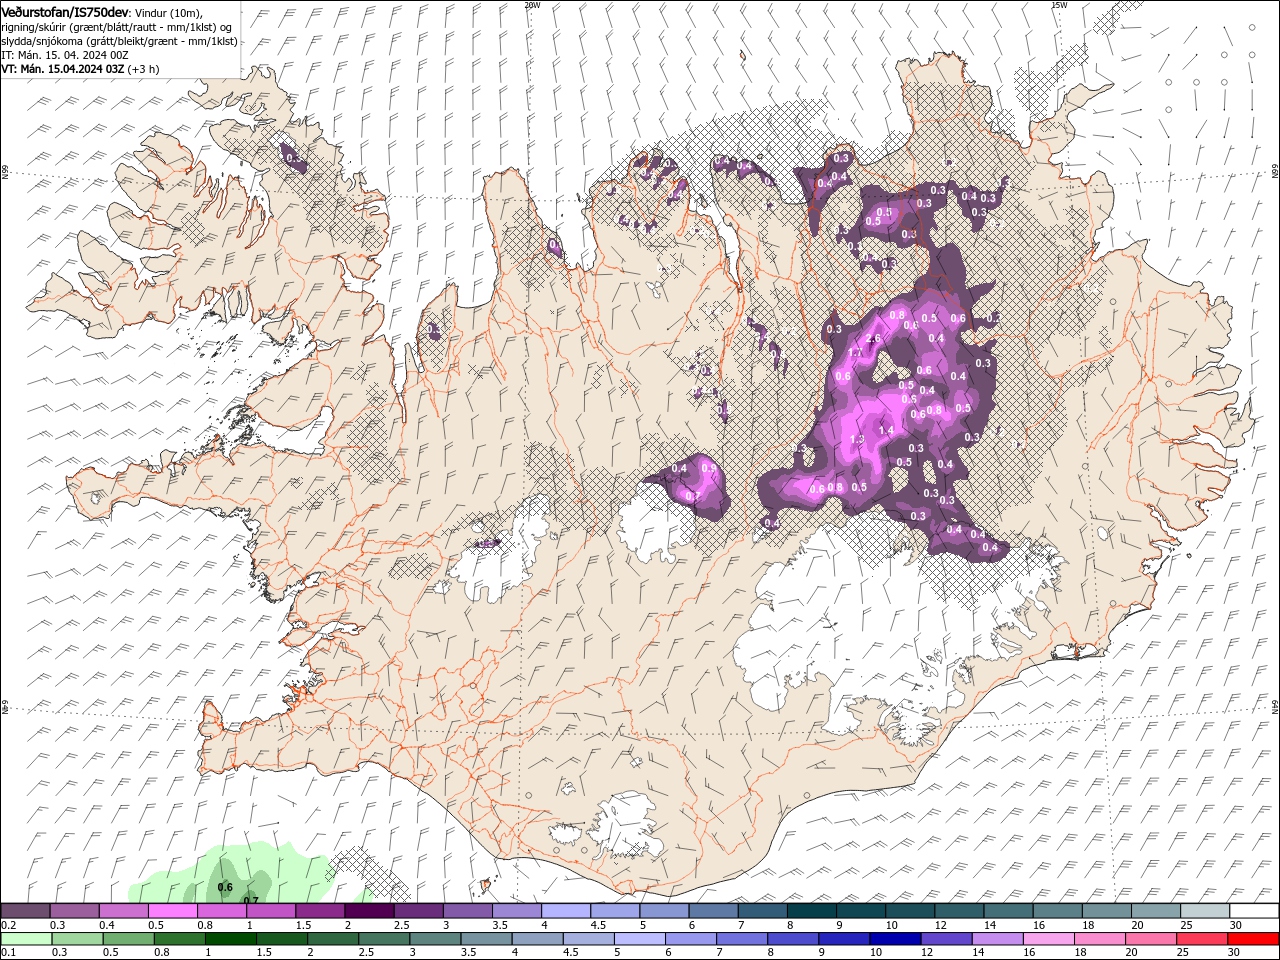
Task: Select dark purple snow swatch between 2 and 2.5
Action: [x=369, y=911]
